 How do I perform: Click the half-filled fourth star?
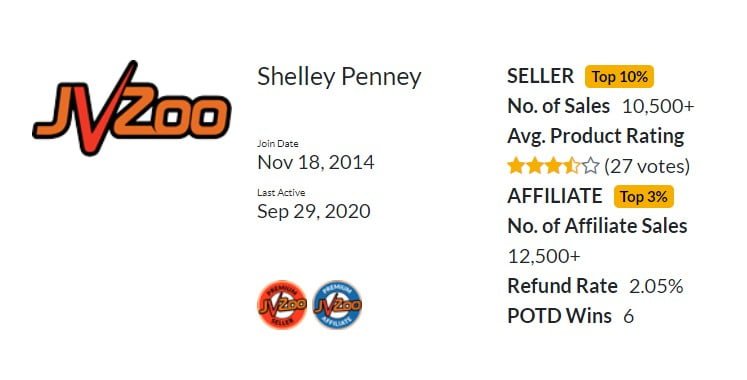pyautogui.click(x=572, y=166)
